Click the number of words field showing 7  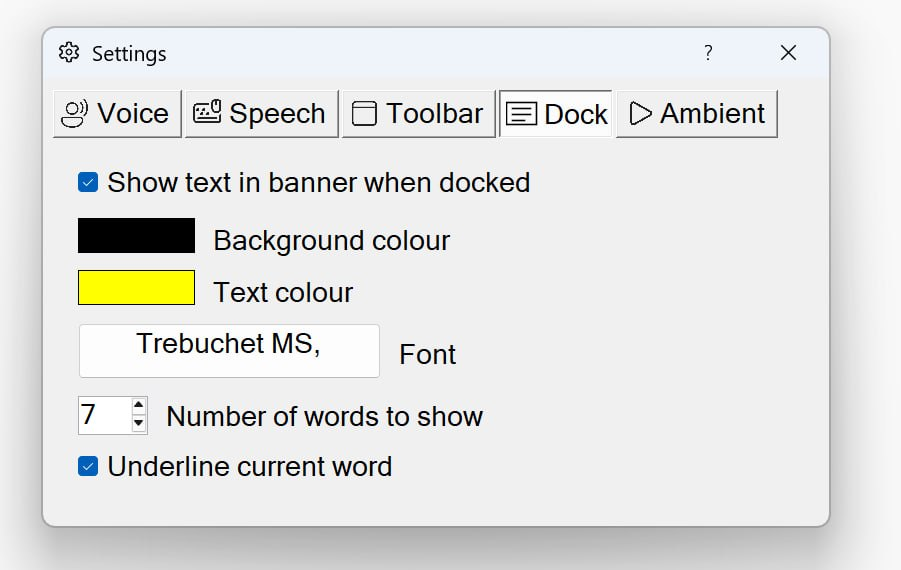pos(105,415)
